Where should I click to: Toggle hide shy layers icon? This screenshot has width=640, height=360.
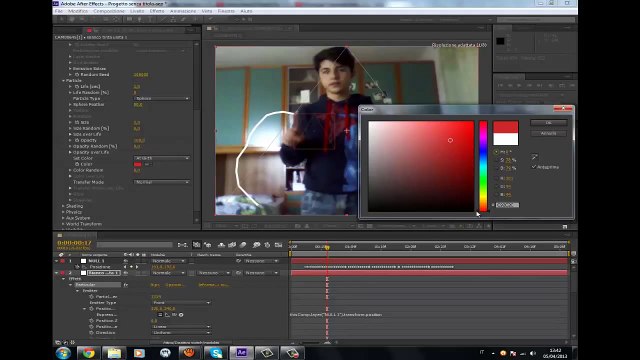[221, 245]
